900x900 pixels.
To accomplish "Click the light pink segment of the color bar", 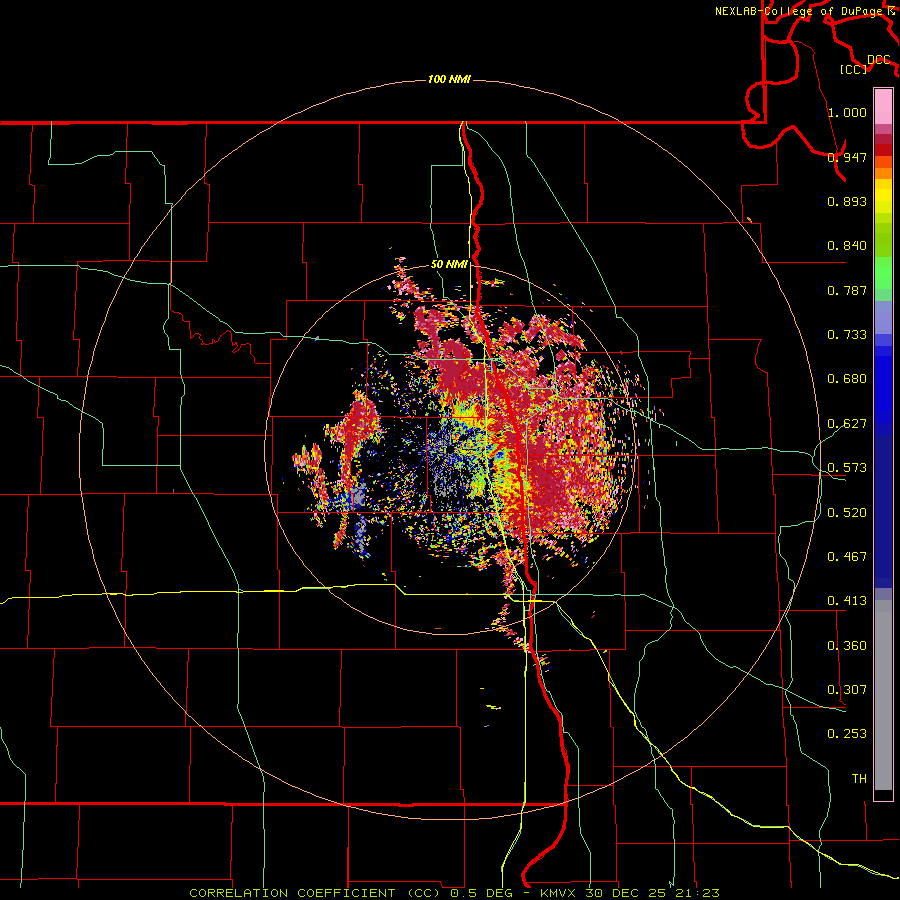I will (883, 107).
